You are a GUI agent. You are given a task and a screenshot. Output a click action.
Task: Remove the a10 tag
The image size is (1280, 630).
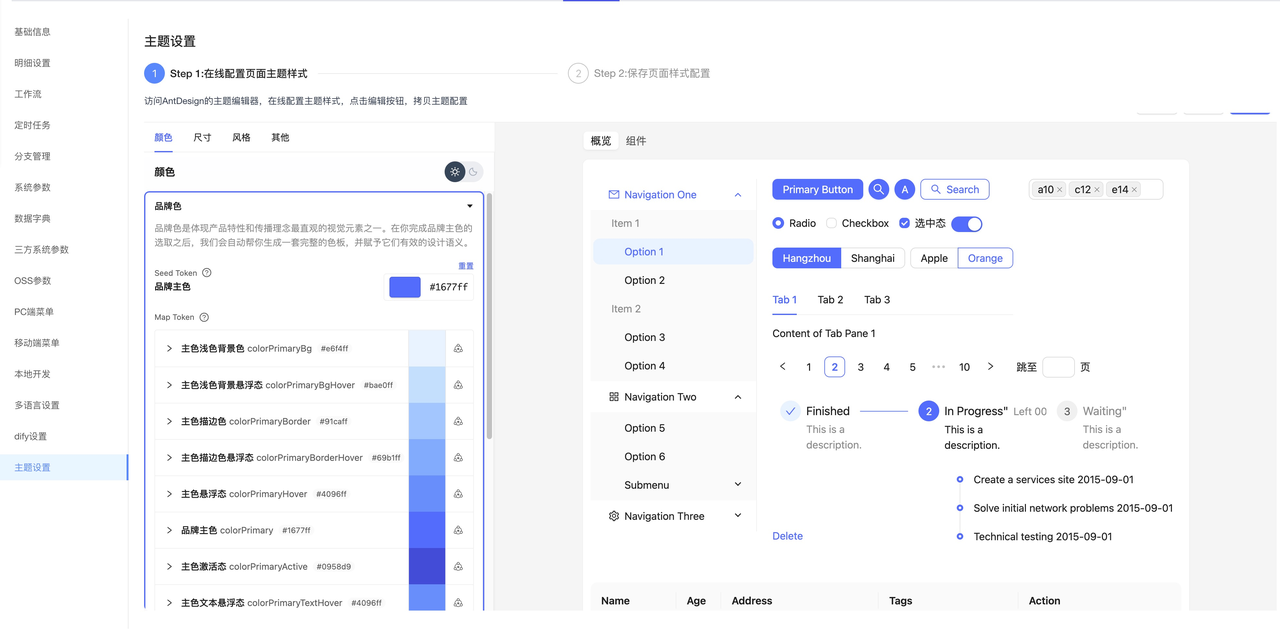(1060, 190)
